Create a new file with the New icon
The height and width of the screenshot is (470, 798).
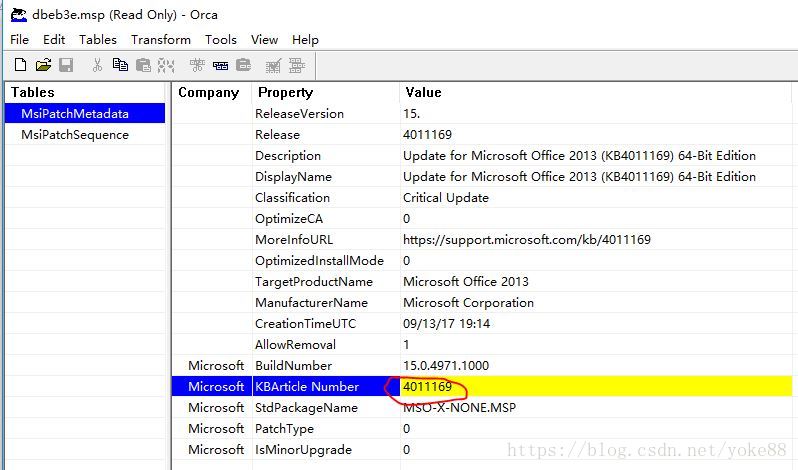(20, 65)
